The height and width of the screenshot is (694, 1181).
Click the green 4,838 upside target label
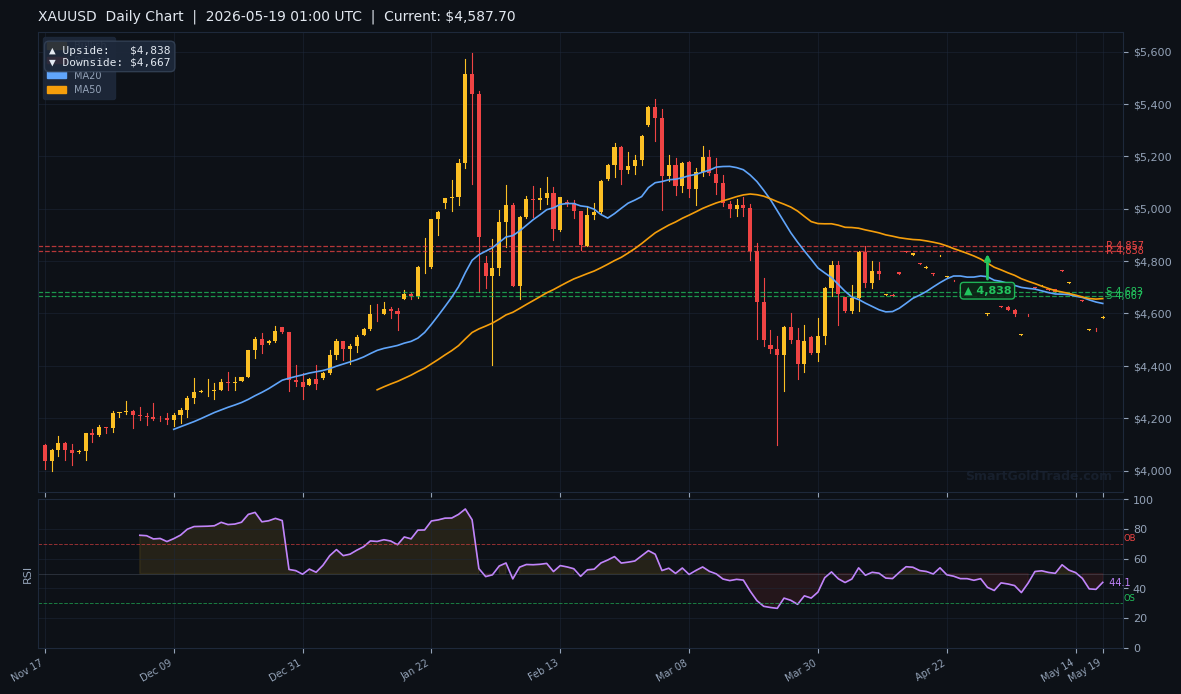click(987, 290)
